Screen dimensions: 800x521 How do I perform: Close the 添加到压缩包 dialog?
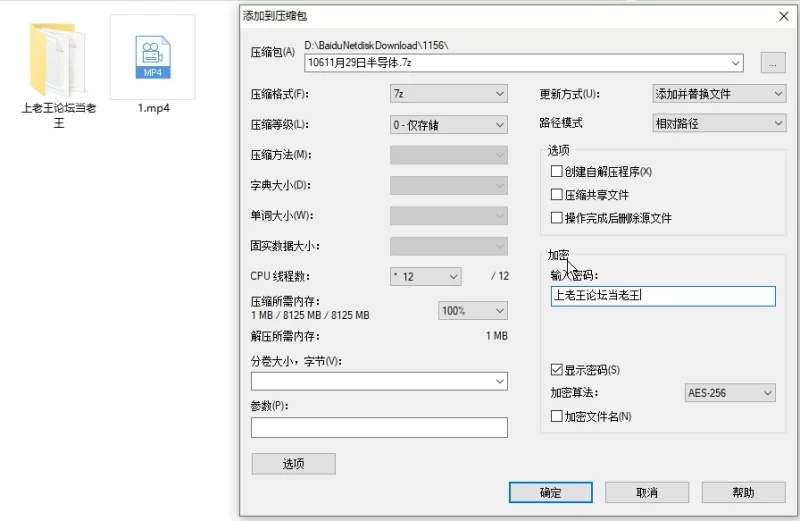[784, 16]
